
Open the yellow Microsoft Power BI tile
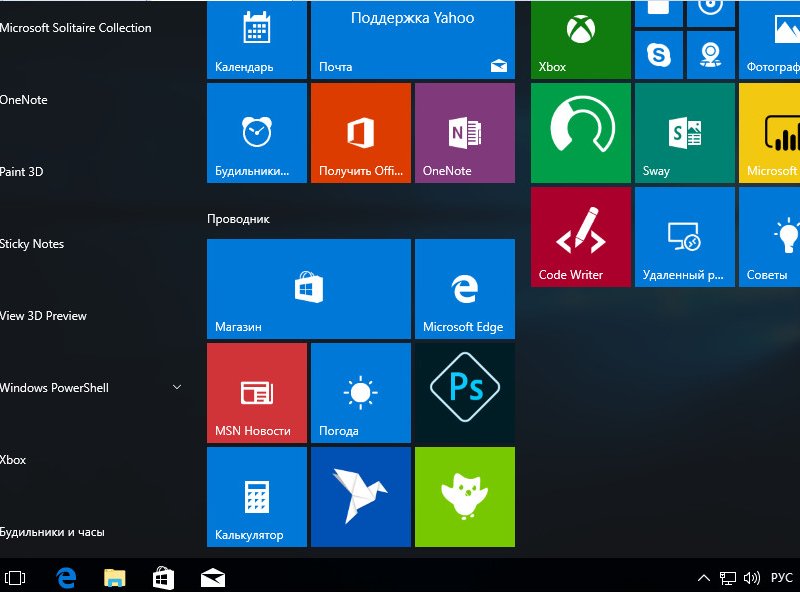[x=769, y=133]
